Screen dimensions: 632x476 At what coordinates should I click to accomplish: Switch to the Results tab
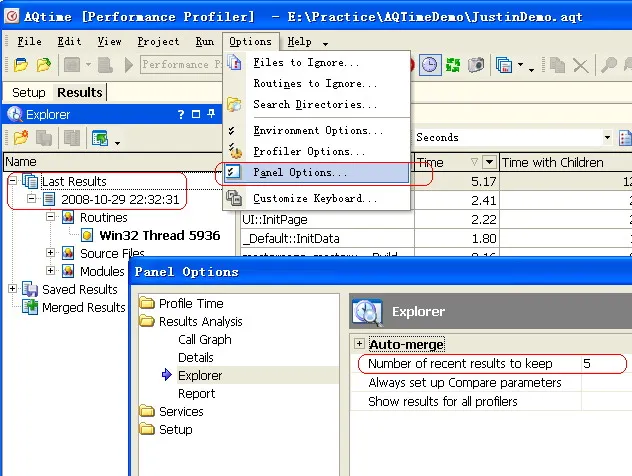point(80,92)
